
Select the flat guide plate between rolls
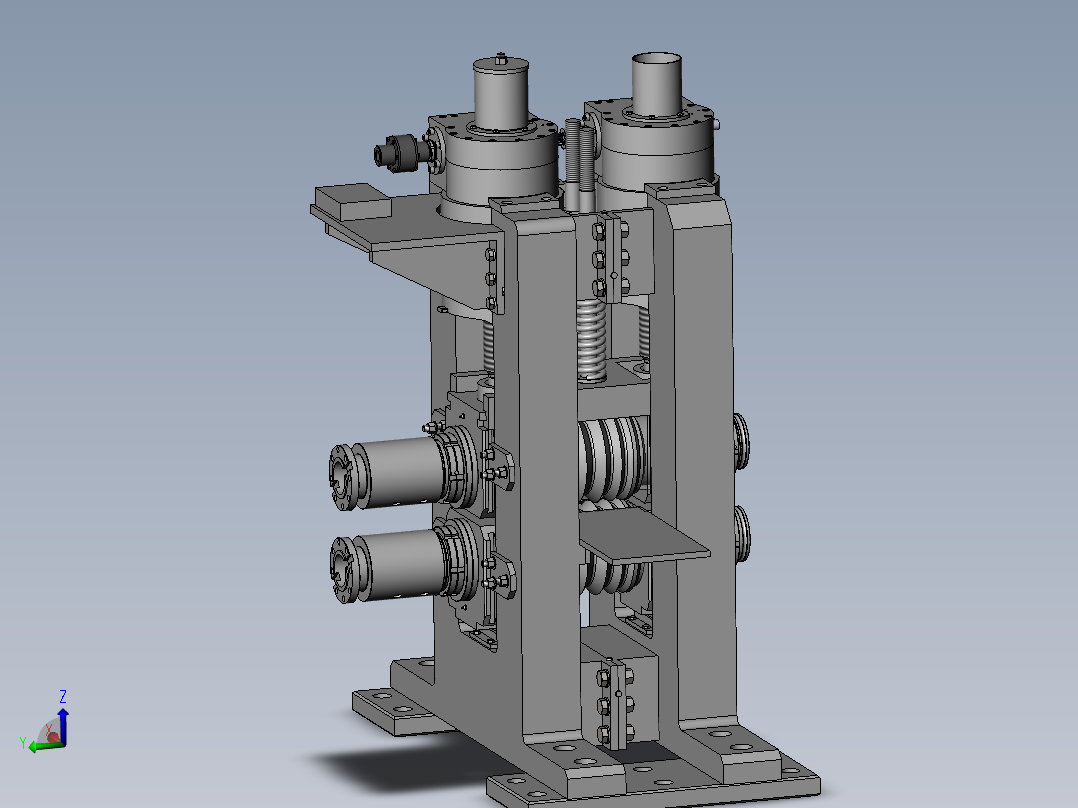tap(644, 537)
